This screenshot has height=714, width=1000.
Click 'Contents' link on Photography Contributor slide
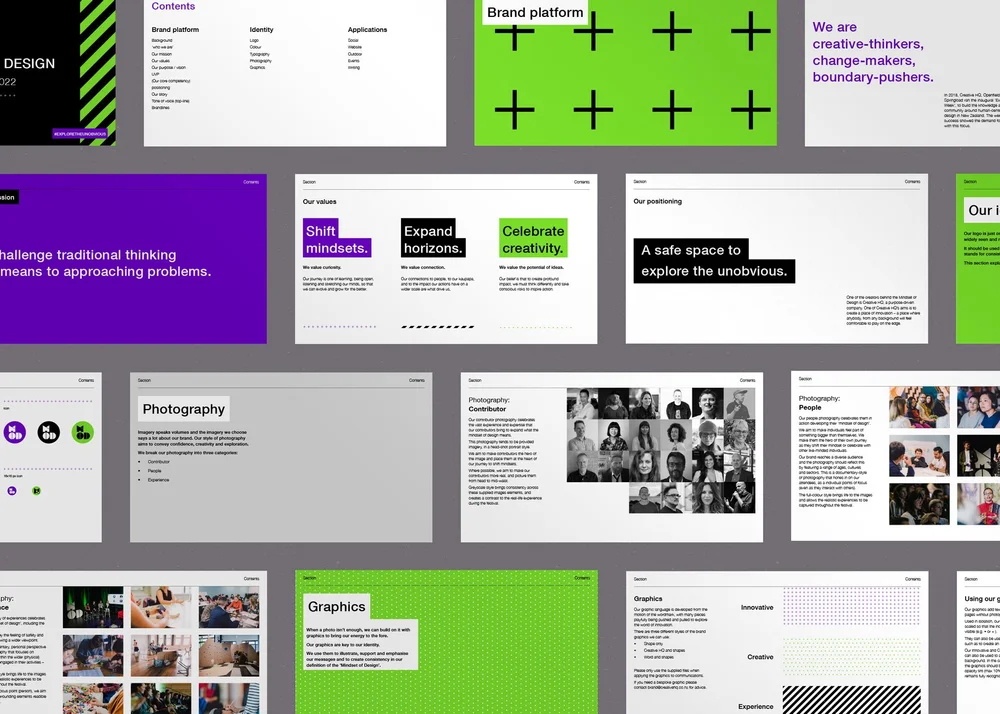coord(747,380)
